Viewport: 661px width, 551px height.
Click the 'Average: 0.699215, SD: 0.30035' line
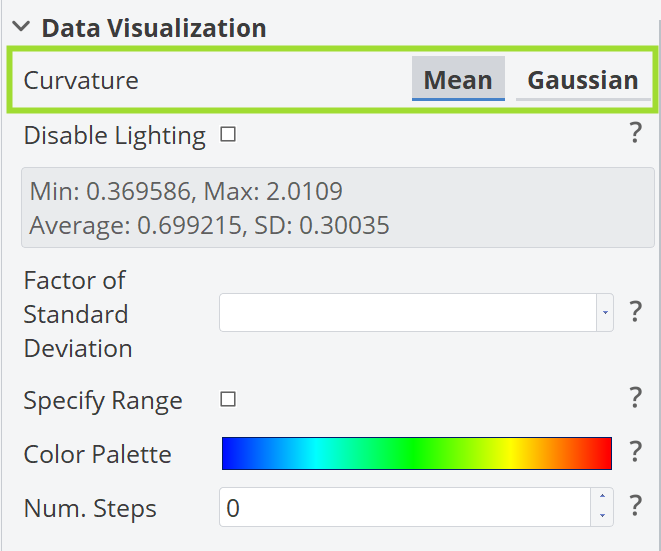[209, 225]
